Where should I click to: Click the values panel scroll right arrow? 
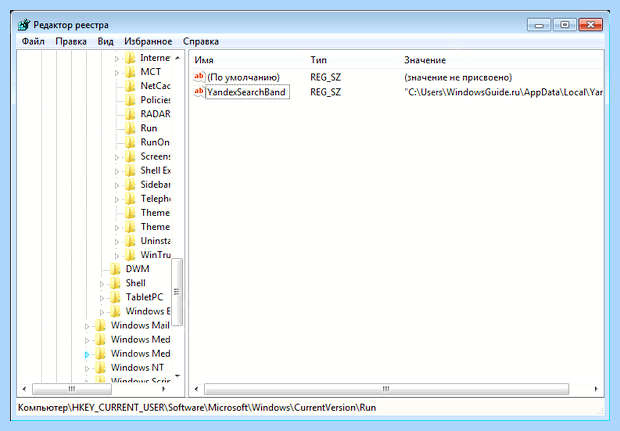(x=595, y=389)
